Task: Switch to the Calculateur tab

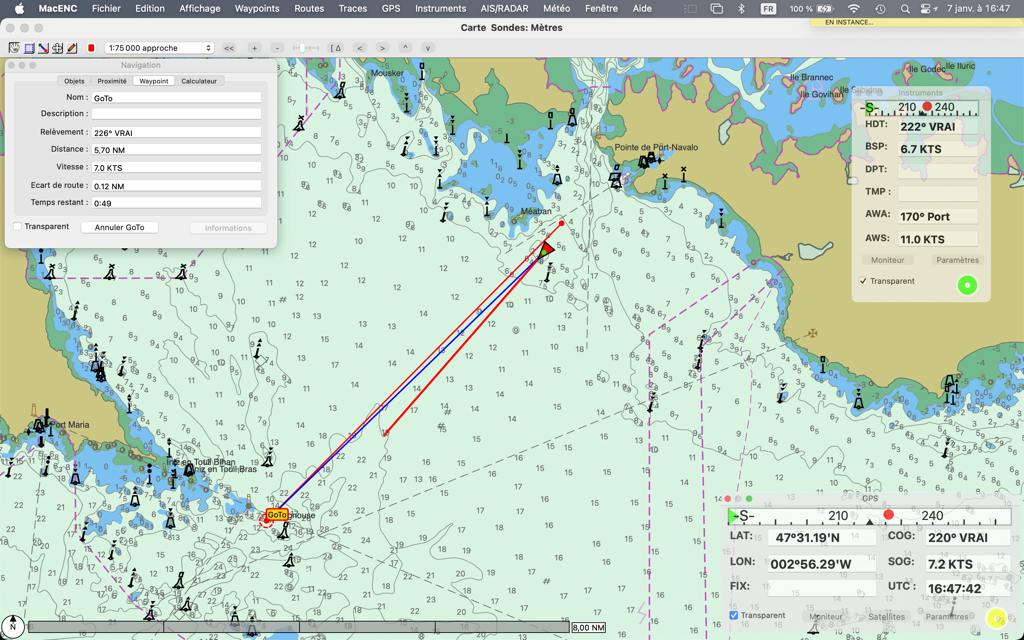Action: (x=199, y=81)
